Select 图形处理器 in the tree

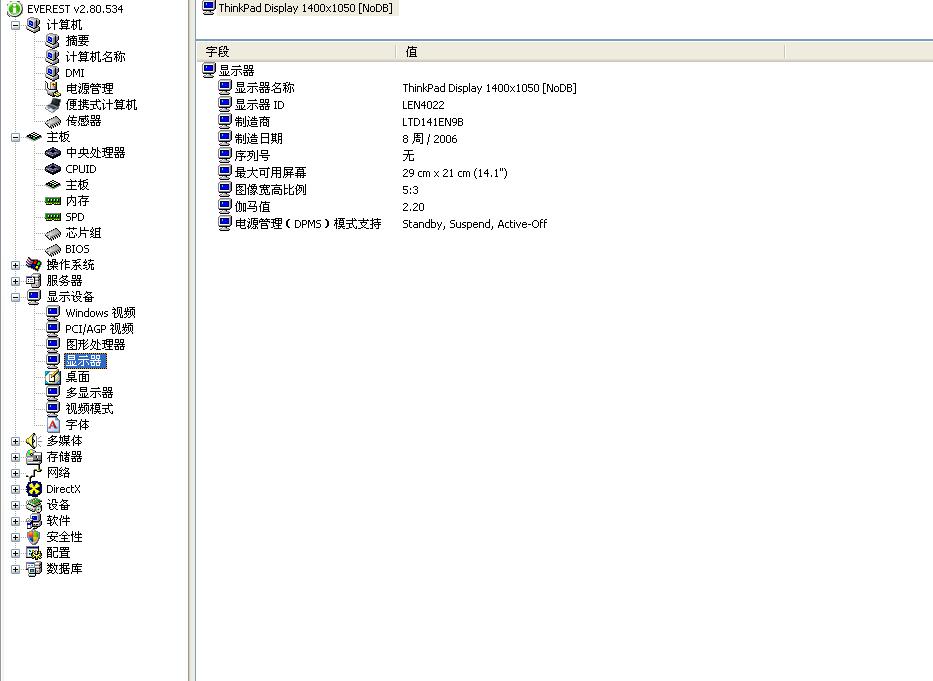click(x=95, y=345)
